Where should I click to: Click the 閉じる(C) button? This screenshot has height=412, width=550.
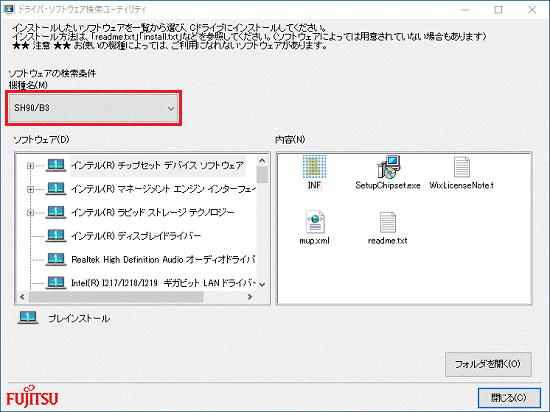[x=509, y=398]
